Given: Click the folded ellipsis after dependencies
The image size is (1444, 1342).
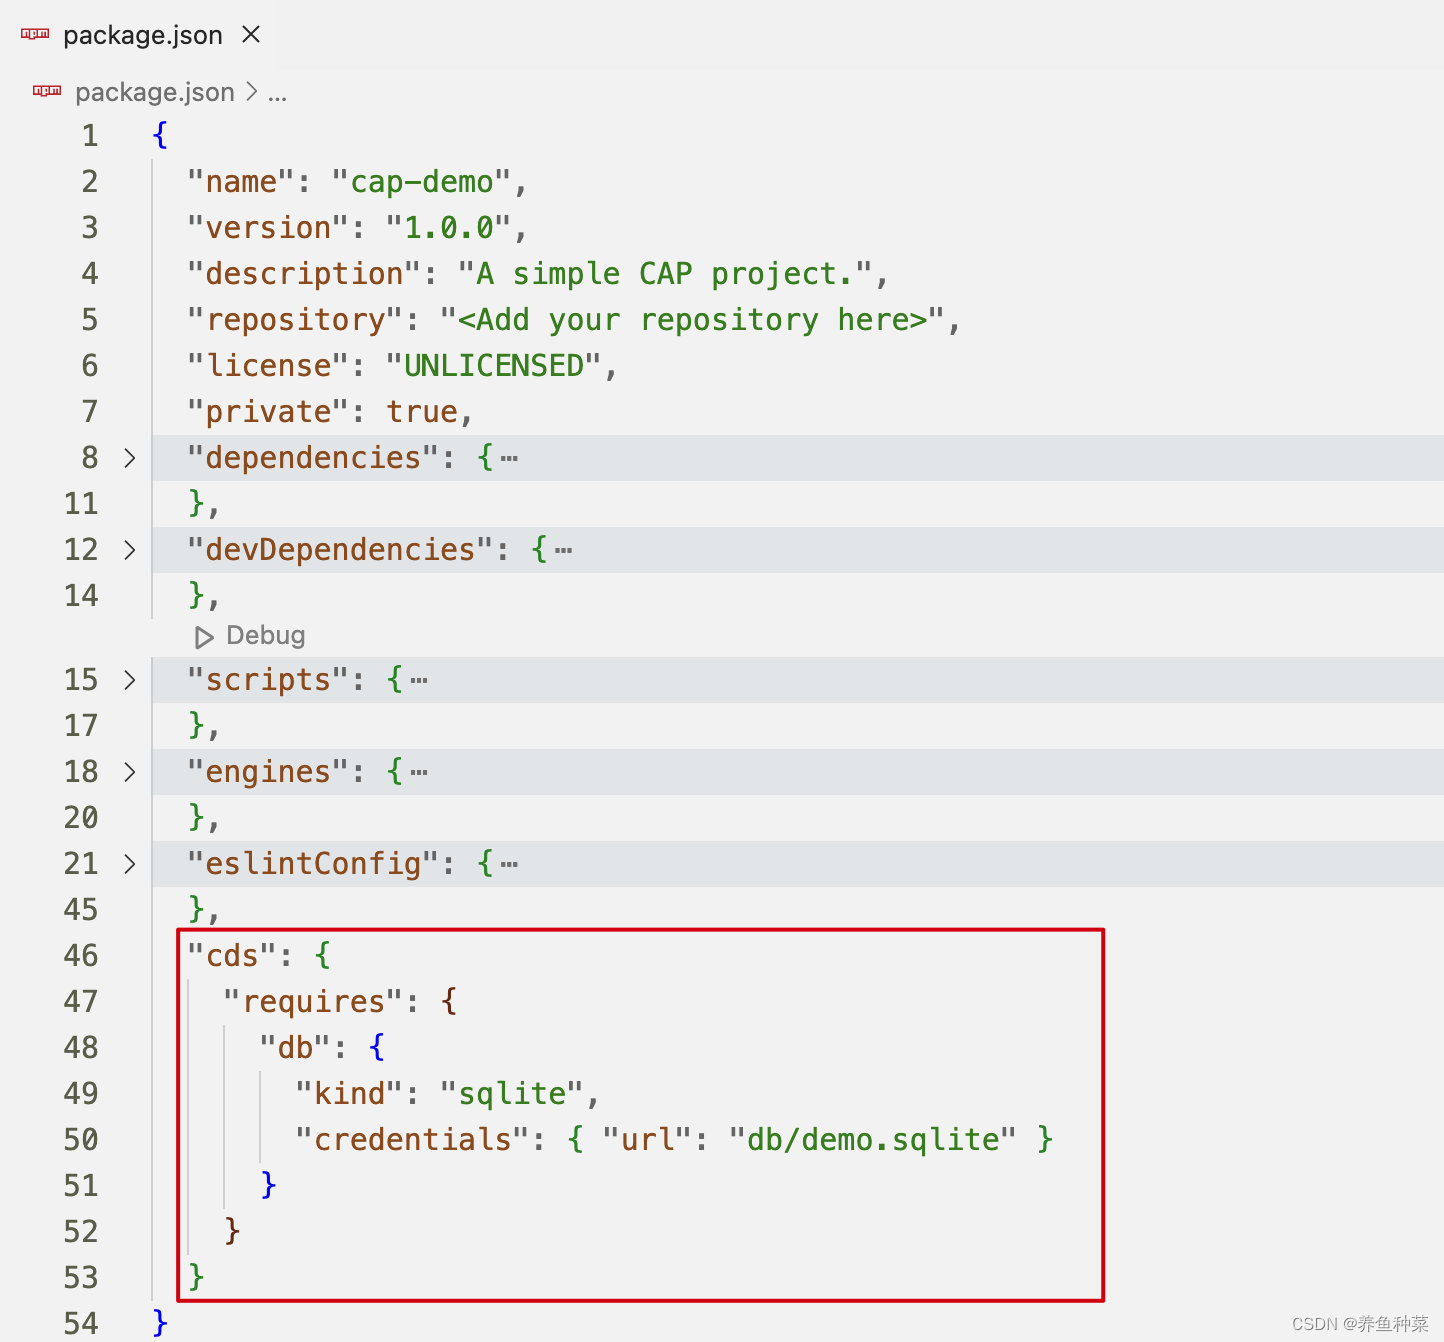Looking at the screenshot, I should pos(509,459).
